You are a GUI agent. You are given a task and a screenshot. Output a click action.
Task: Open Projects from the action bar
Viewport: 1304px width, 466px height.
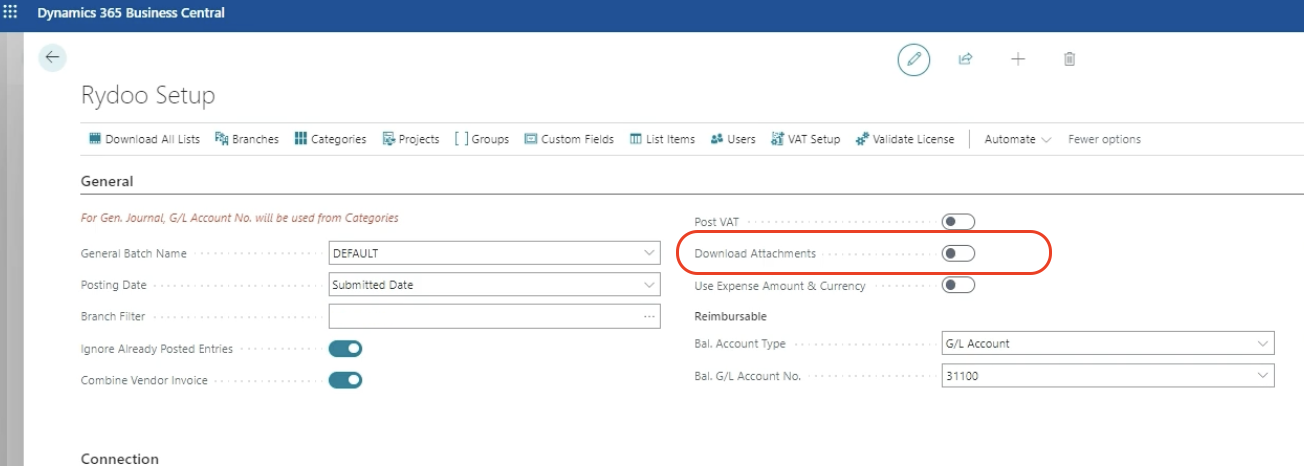point(411,139)
